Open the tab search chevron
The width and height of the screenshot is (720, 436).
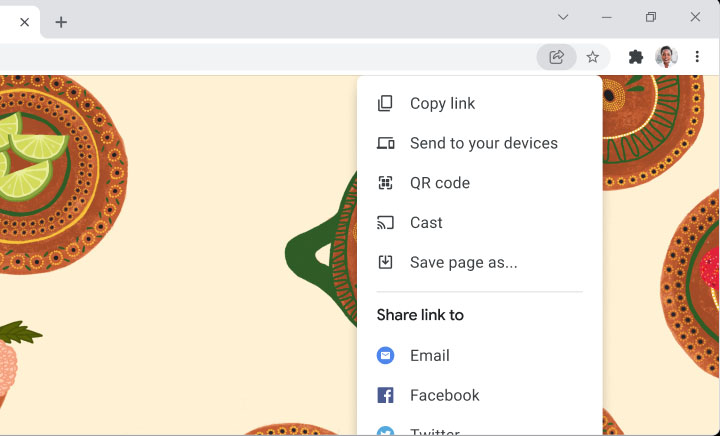[563, 17]
